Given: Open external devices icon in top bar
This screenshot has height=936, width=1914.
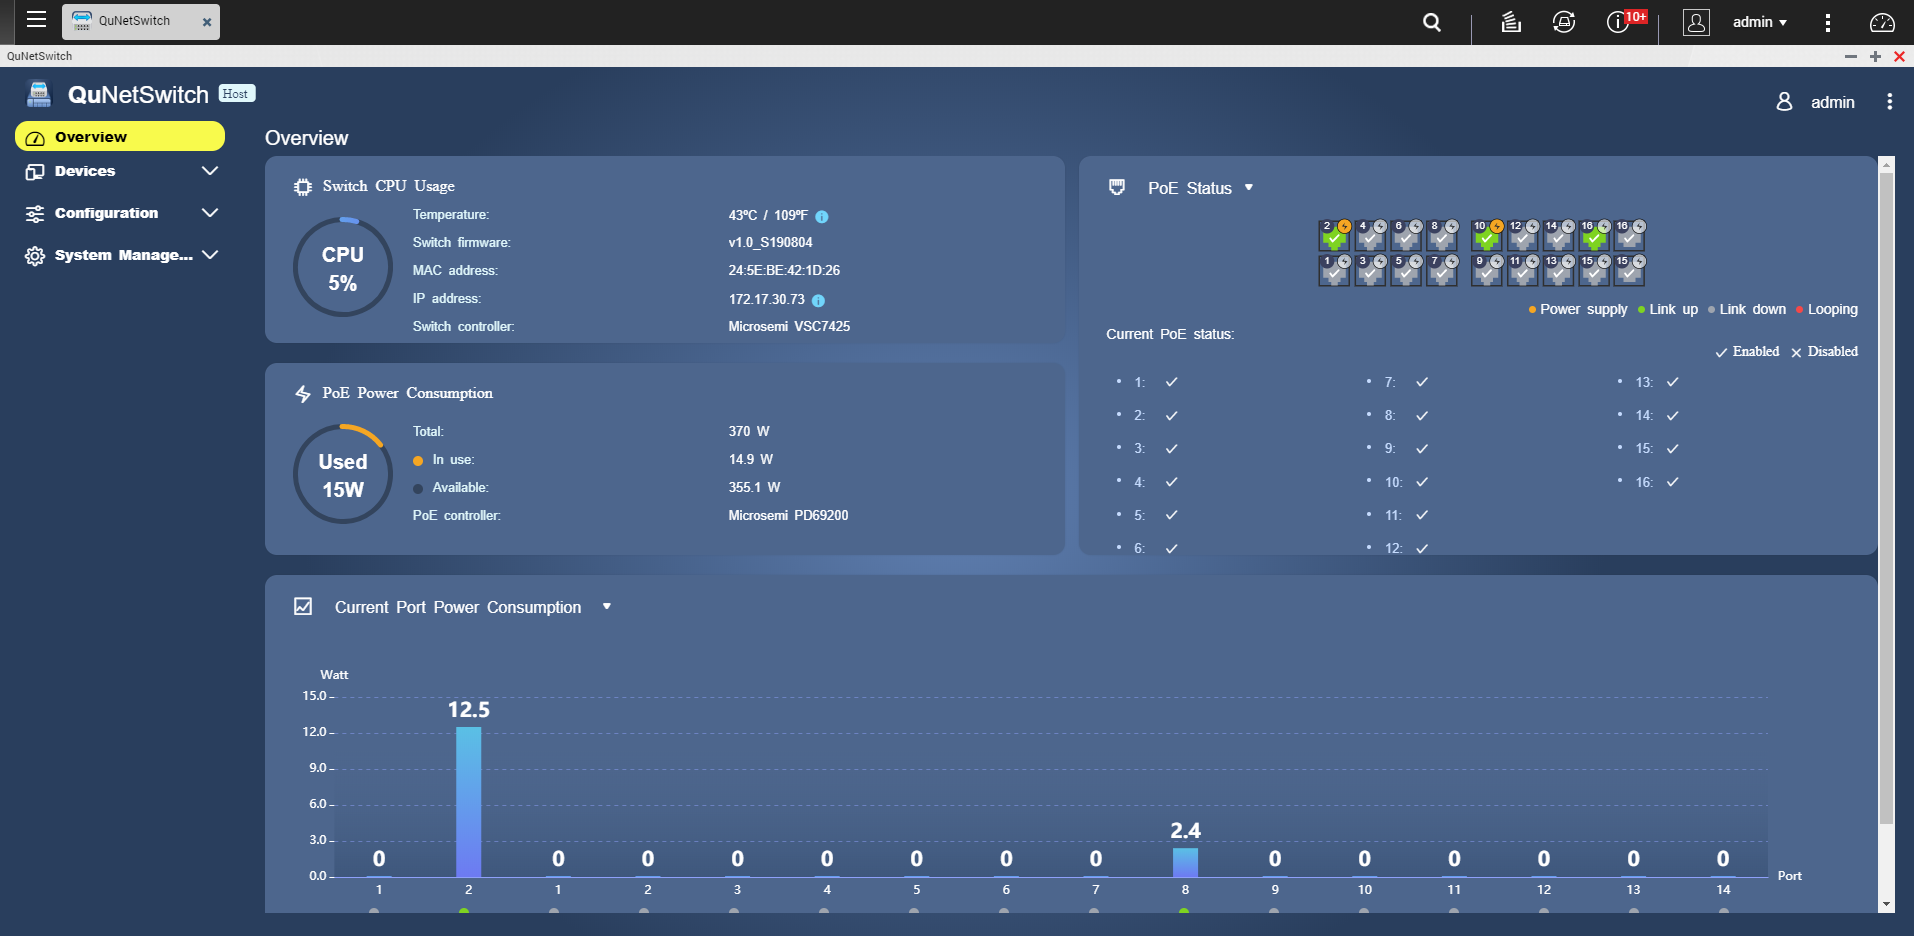Looking at the screenshot, I should (x=1564, y=22).
